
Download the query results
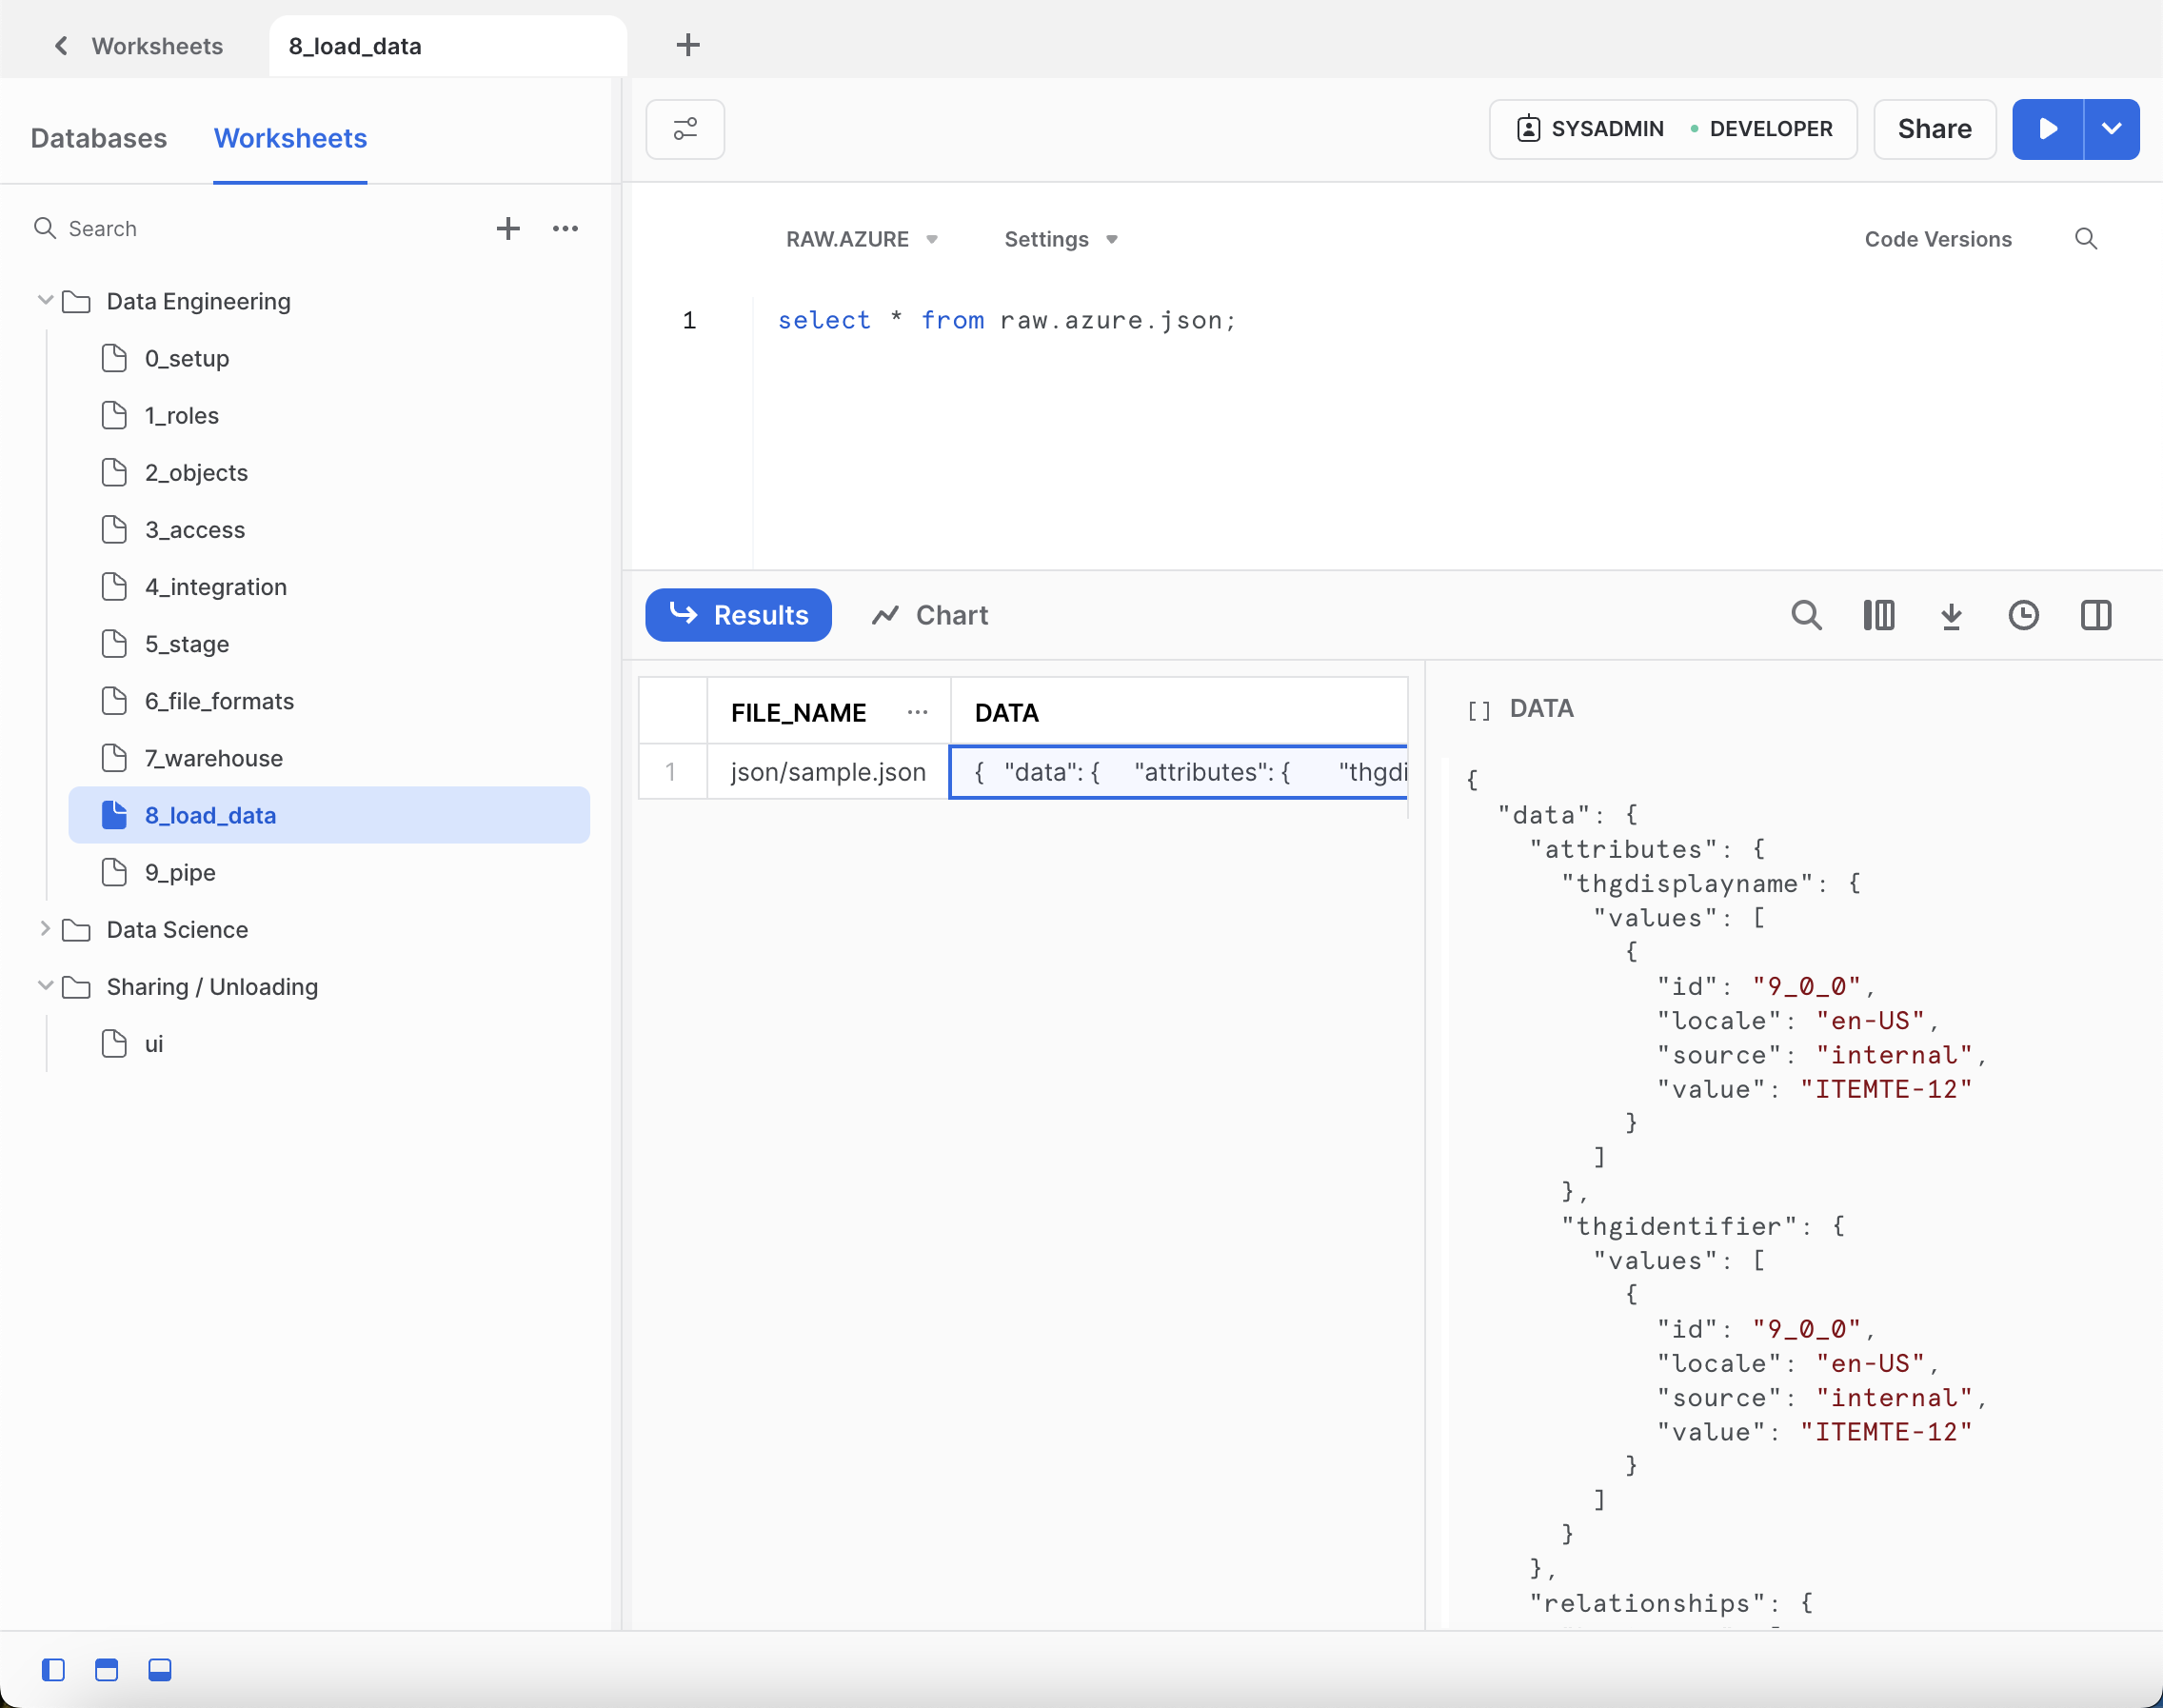(x=1950, y=615)
